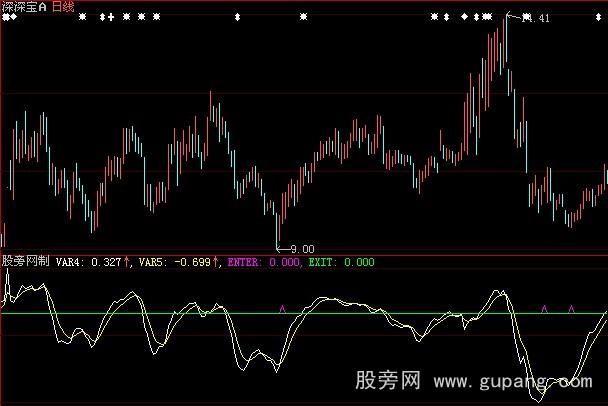Click the red up arrow after VAR4 value
This screenshot has height=406, width=608.
point(127,262)
